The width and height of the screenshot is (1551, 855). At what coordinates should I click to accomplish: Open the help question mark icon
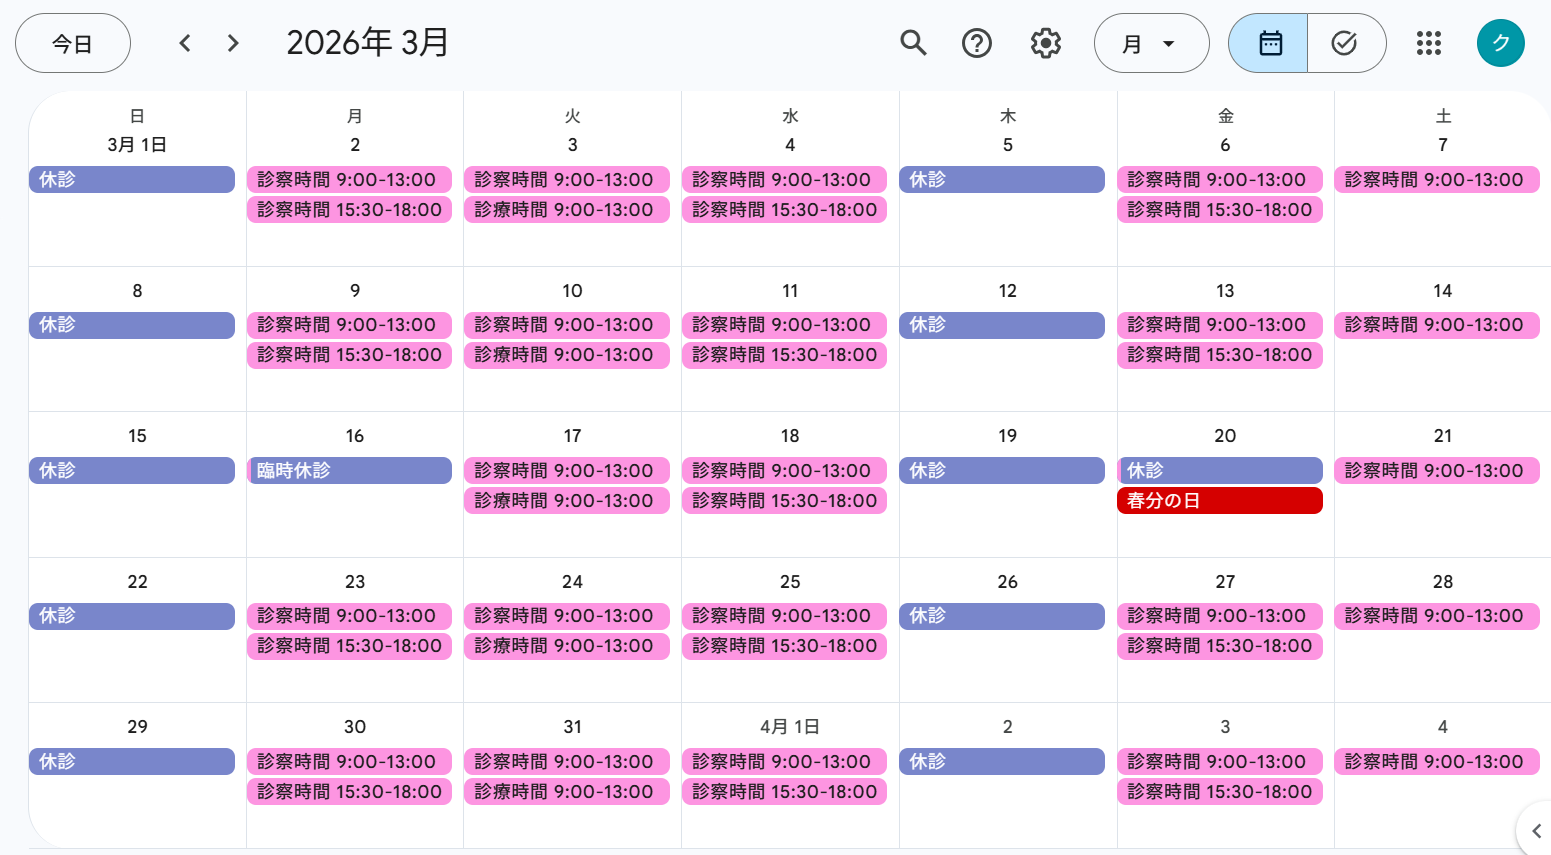pos(976,43)
